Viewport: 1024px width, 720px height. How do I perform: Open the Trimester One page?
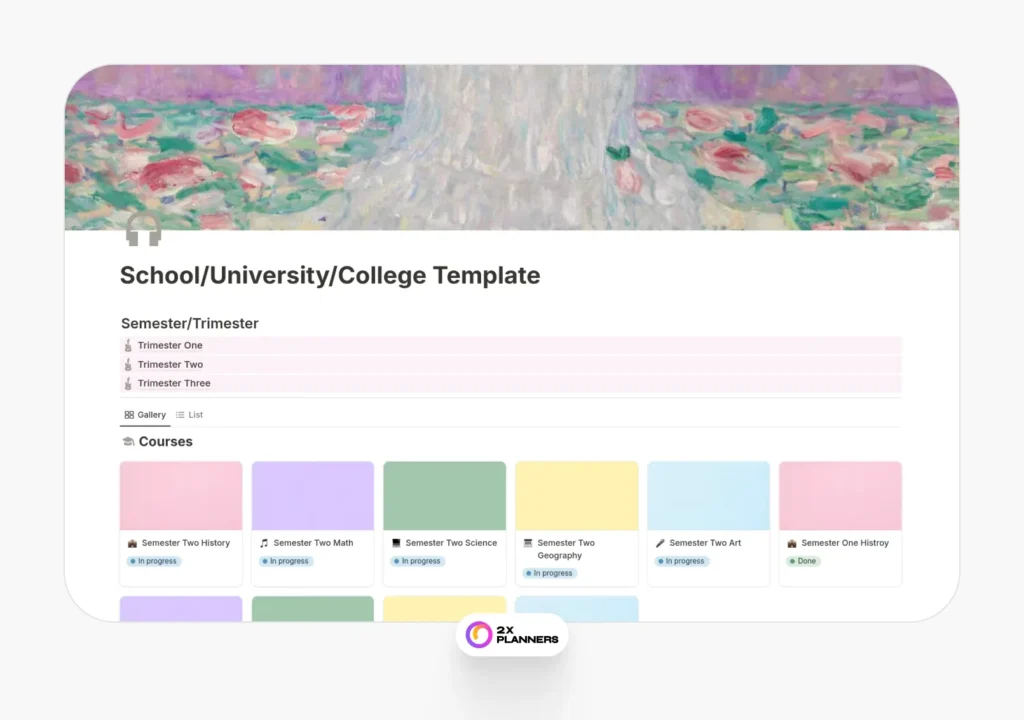point(169,345)
